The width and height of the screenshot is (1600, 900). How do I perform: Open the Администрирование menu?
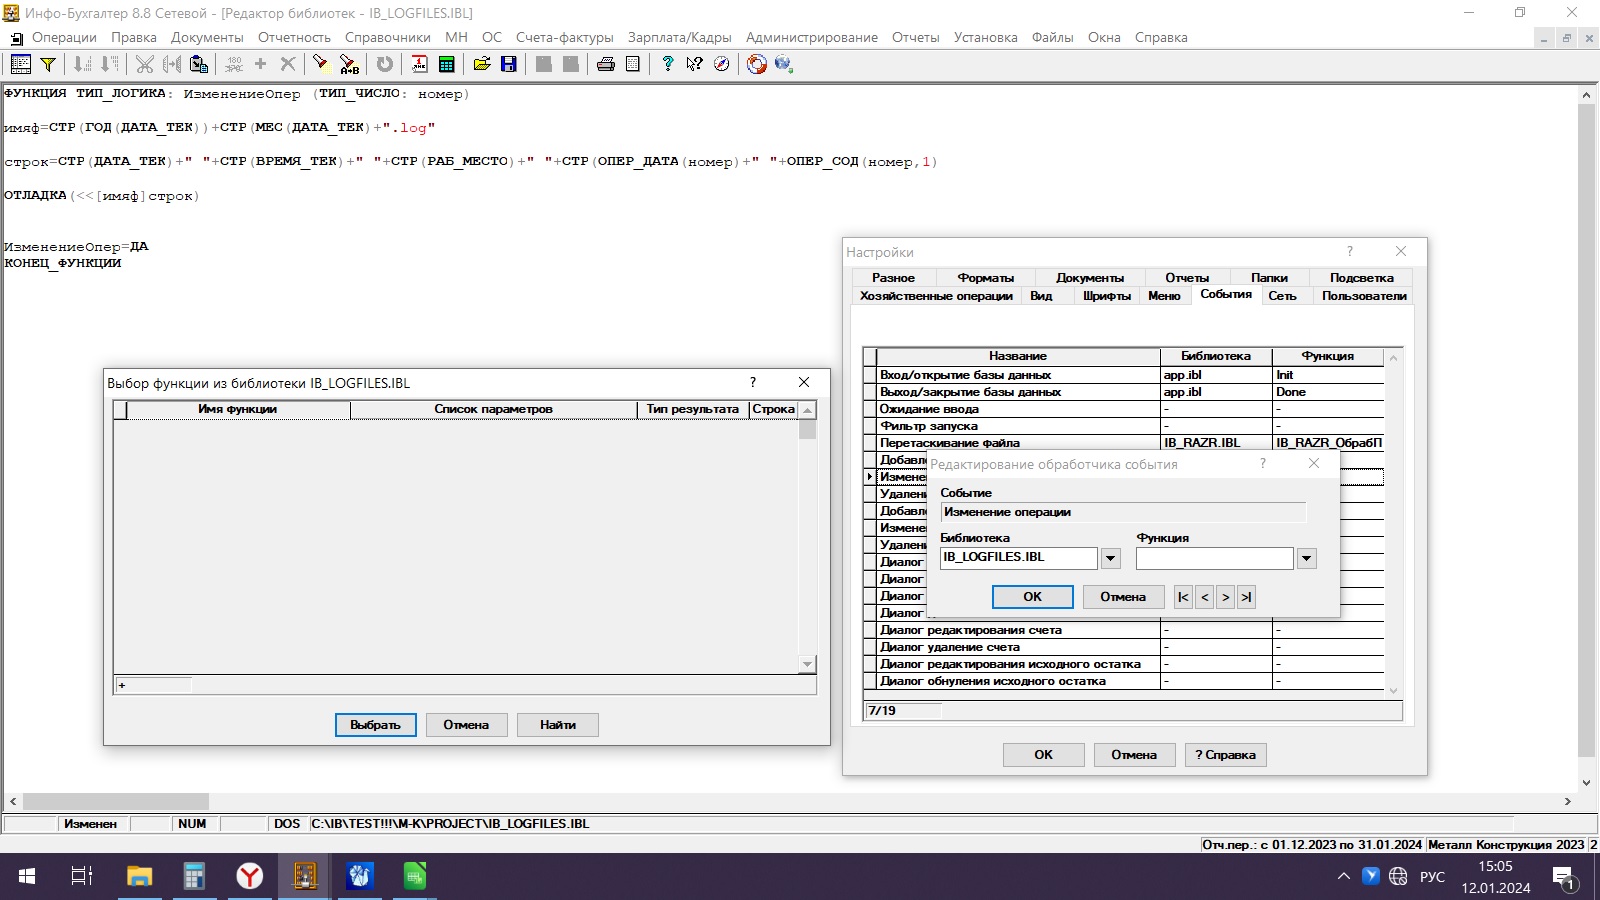pos(812,37)
